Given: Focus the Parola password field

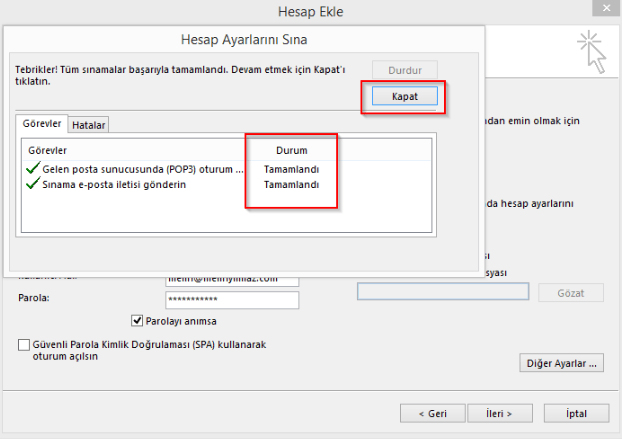Looking at the screenshot, I should click(x=232, y=300).
